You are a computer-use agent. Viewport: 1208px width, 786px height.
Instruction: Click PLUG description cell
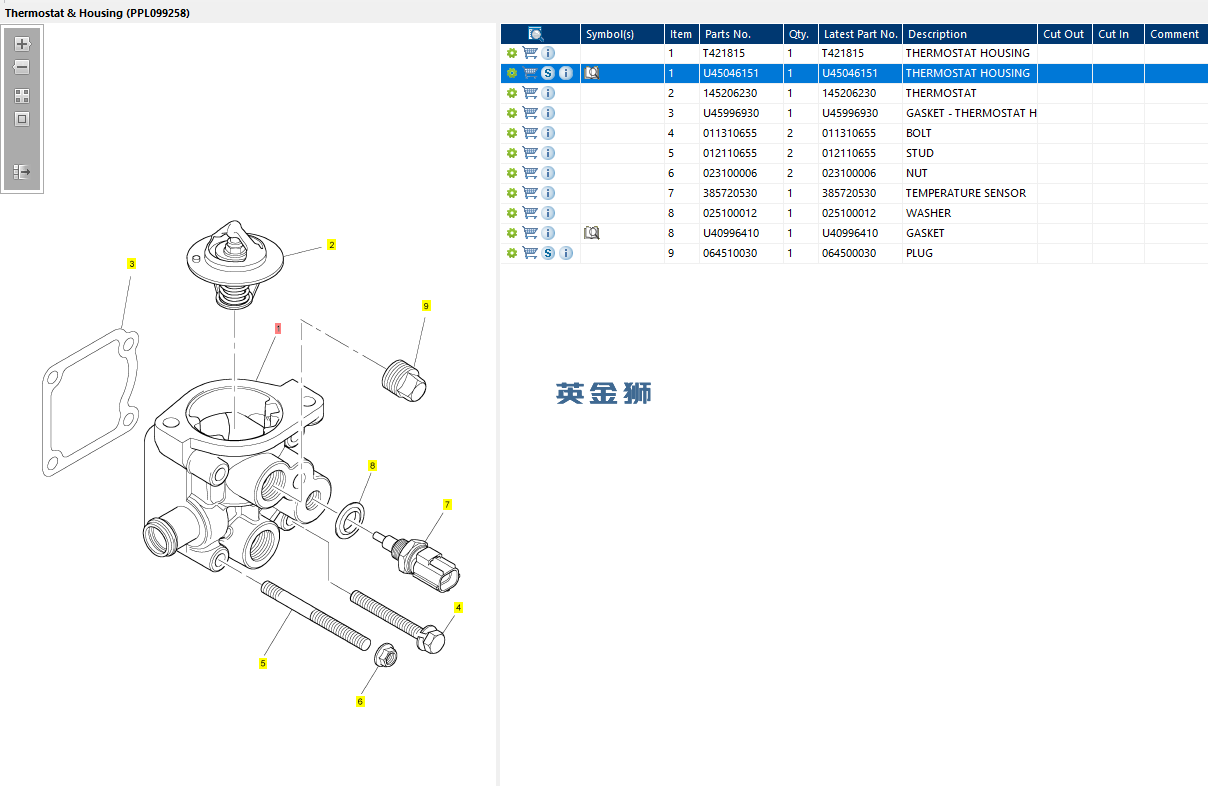click(970, 253)
